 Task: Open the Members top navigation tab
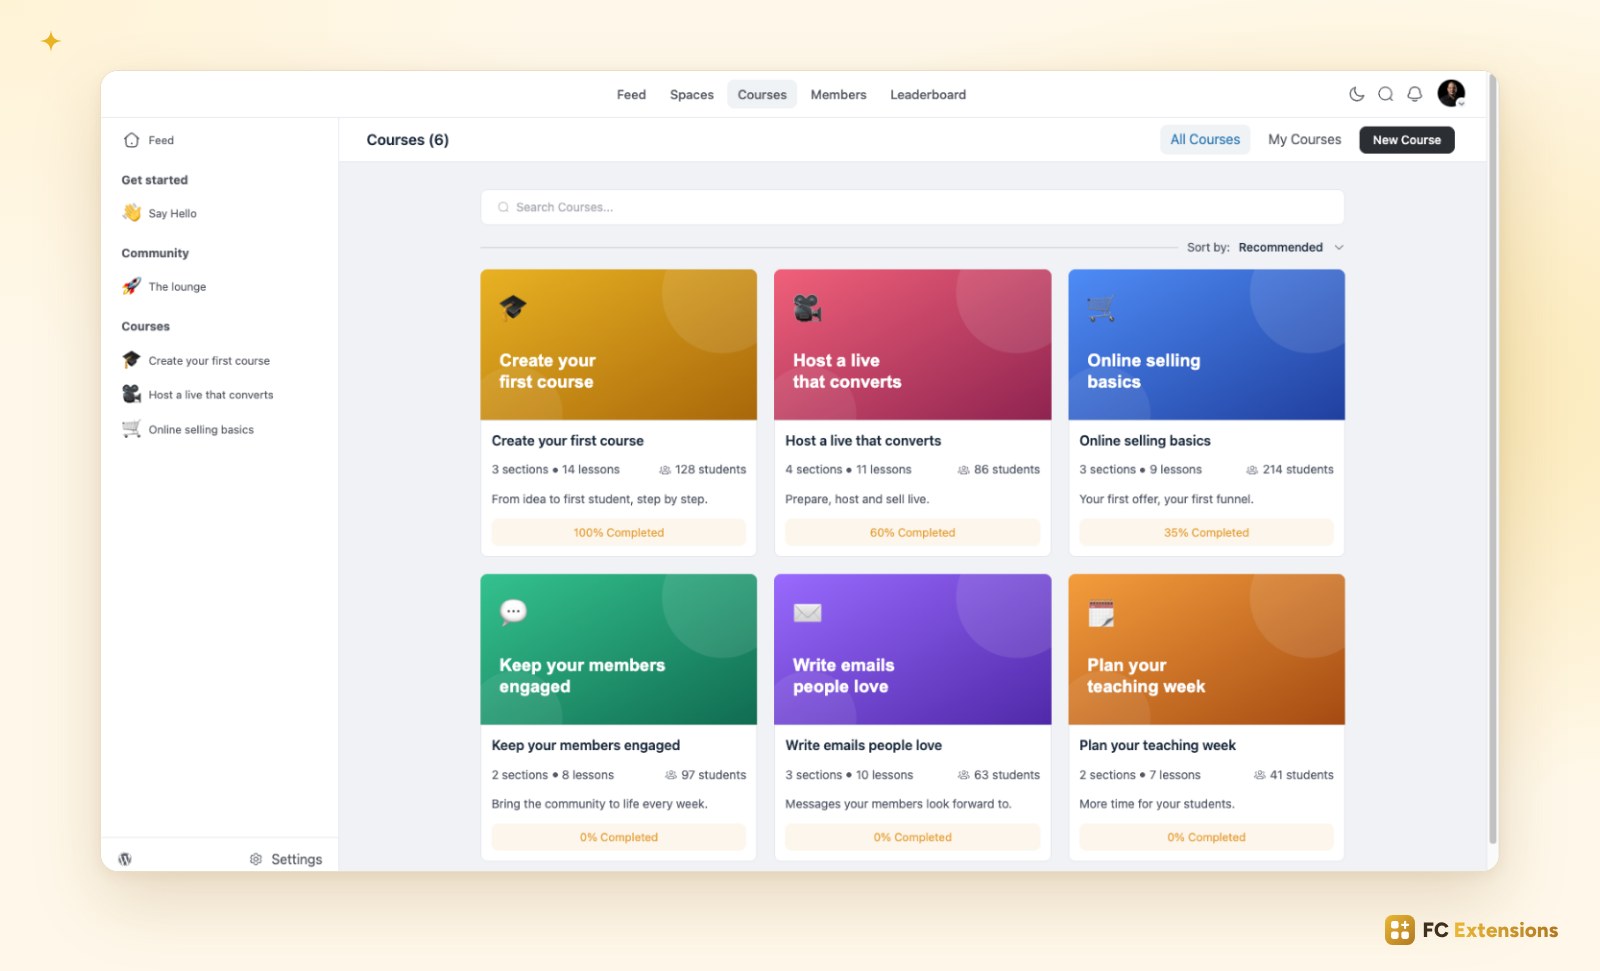[x=838, y=94]
